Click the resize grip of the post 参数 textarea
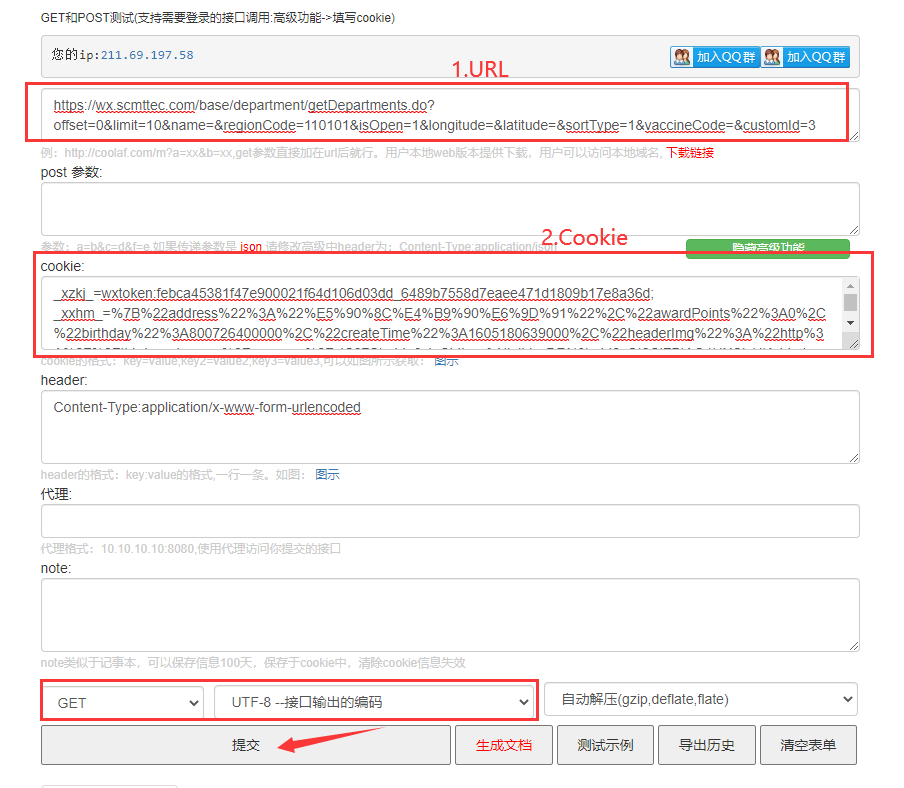Viewport: 904px width, 788px height. 854,230
